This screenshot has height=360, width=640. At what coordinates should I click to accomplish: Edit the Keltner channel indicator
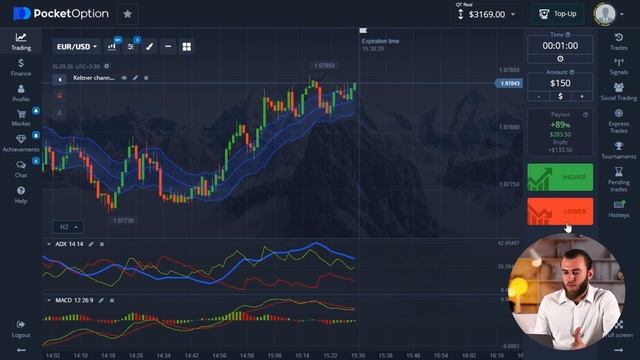(135, 78)
